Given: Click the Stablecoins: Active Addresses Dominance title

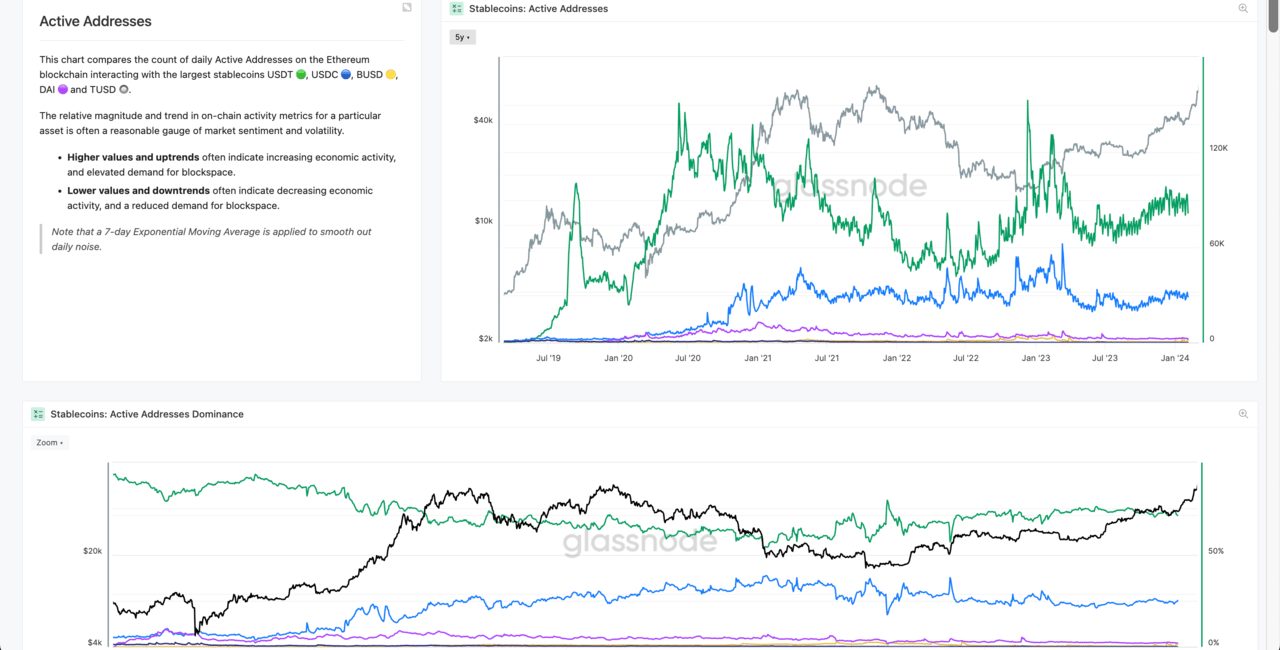Looking at the screenshot, I should pyautogui.click(x=147, y=414).
